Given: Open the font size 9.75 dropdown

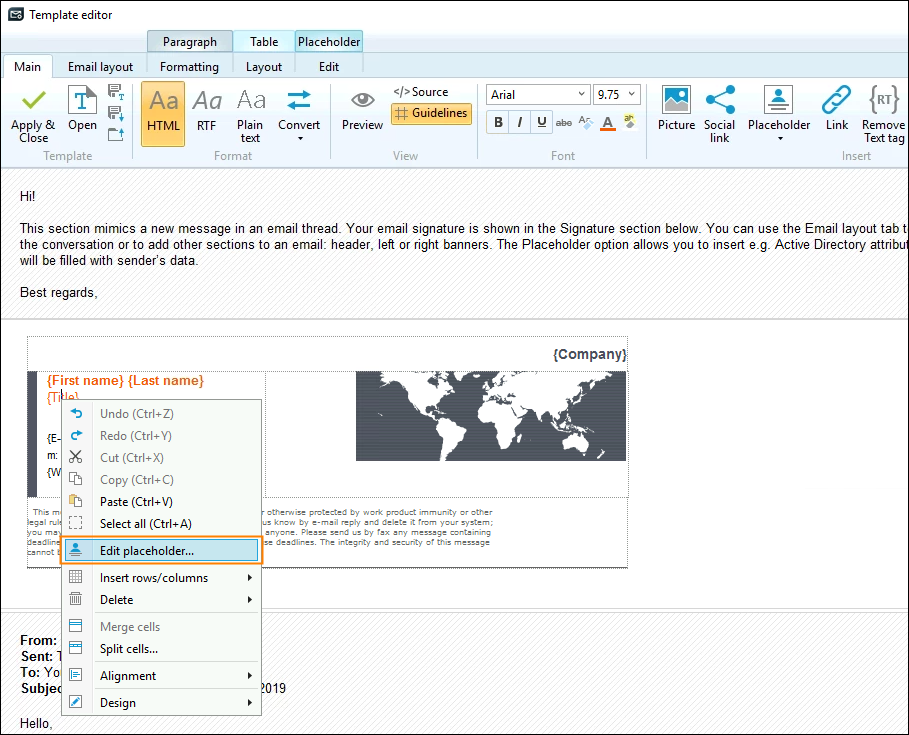Looking at the screenshot, I should coord(632,94).
